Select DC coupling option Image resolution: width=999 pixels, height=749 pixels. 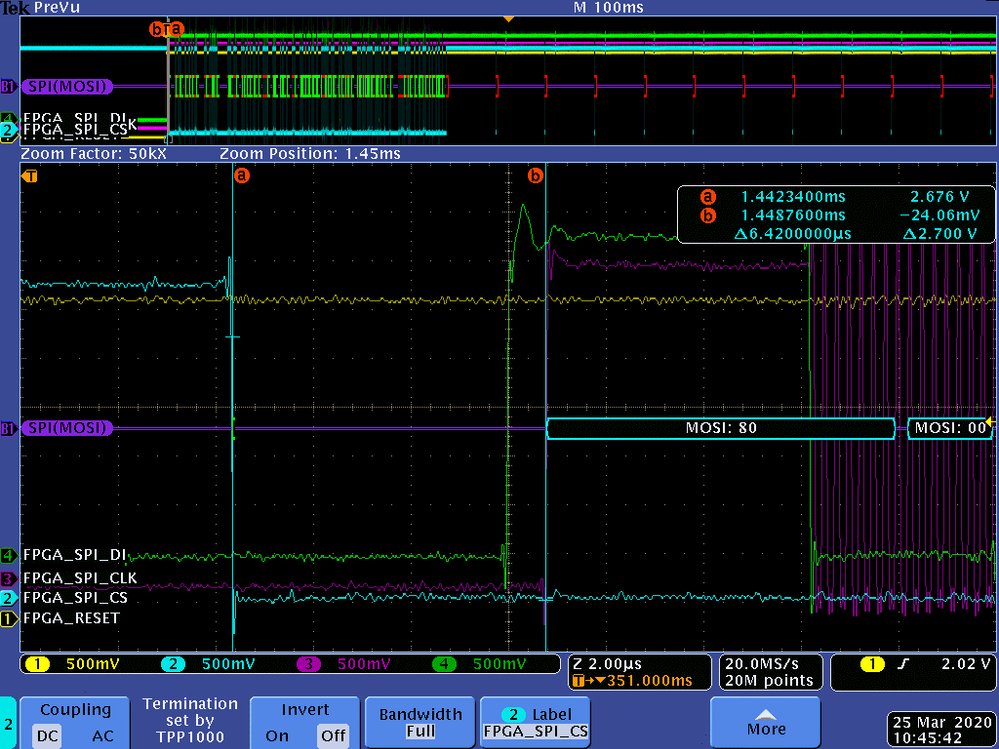pyautogui.click(x=47, y=736)
